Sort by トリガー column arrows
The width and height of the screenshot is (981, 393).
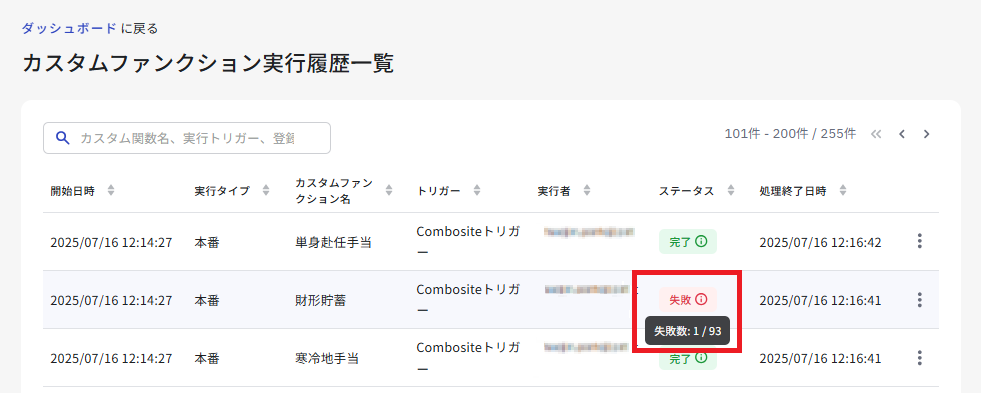point(477,191)
